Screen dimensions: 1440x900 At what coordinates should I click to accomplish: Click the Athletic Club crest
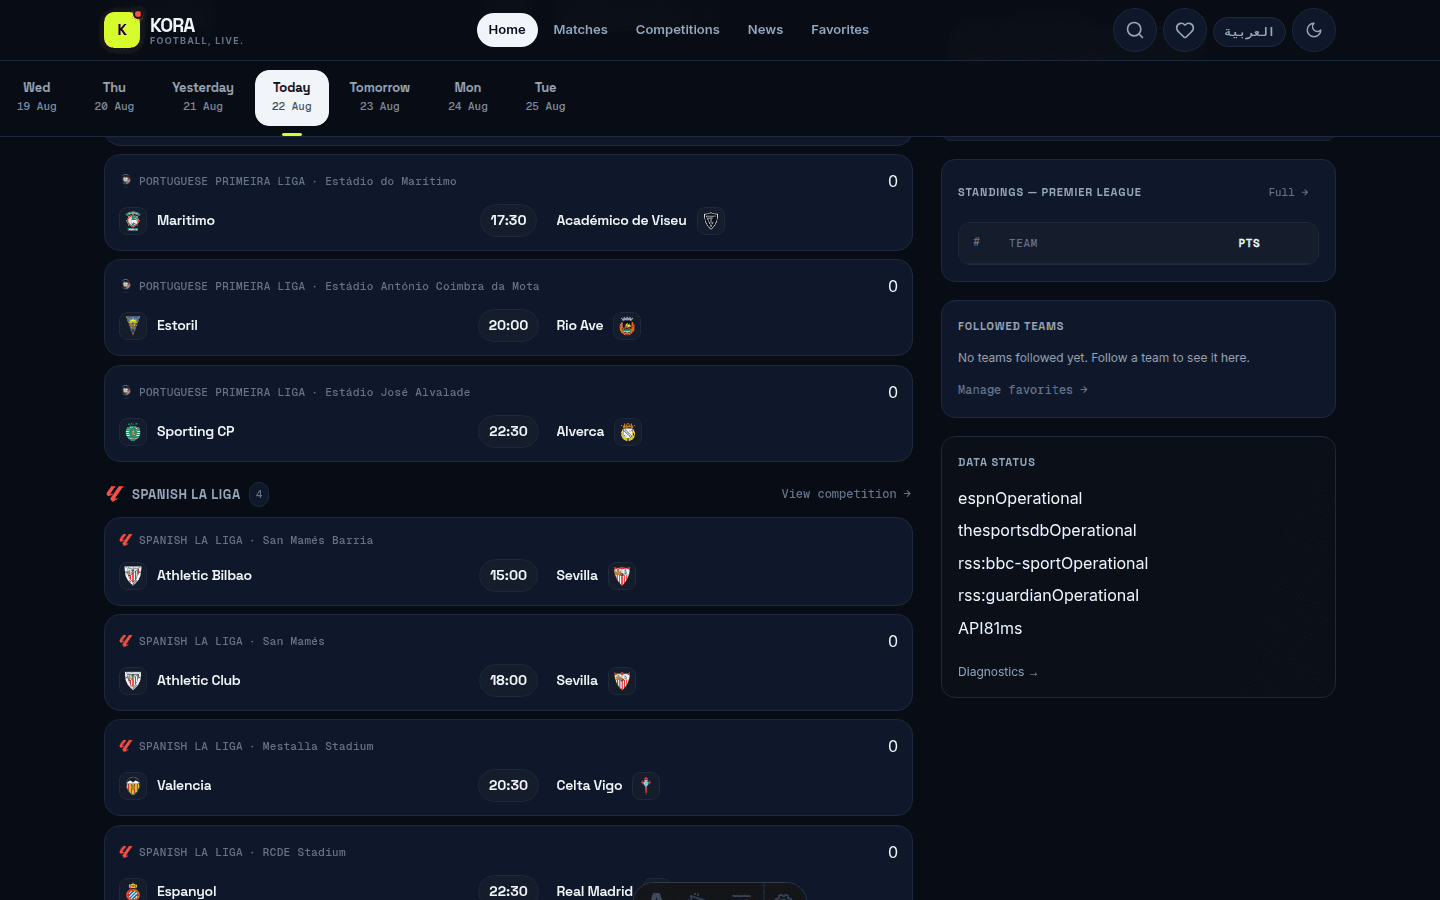coord(133,681)
